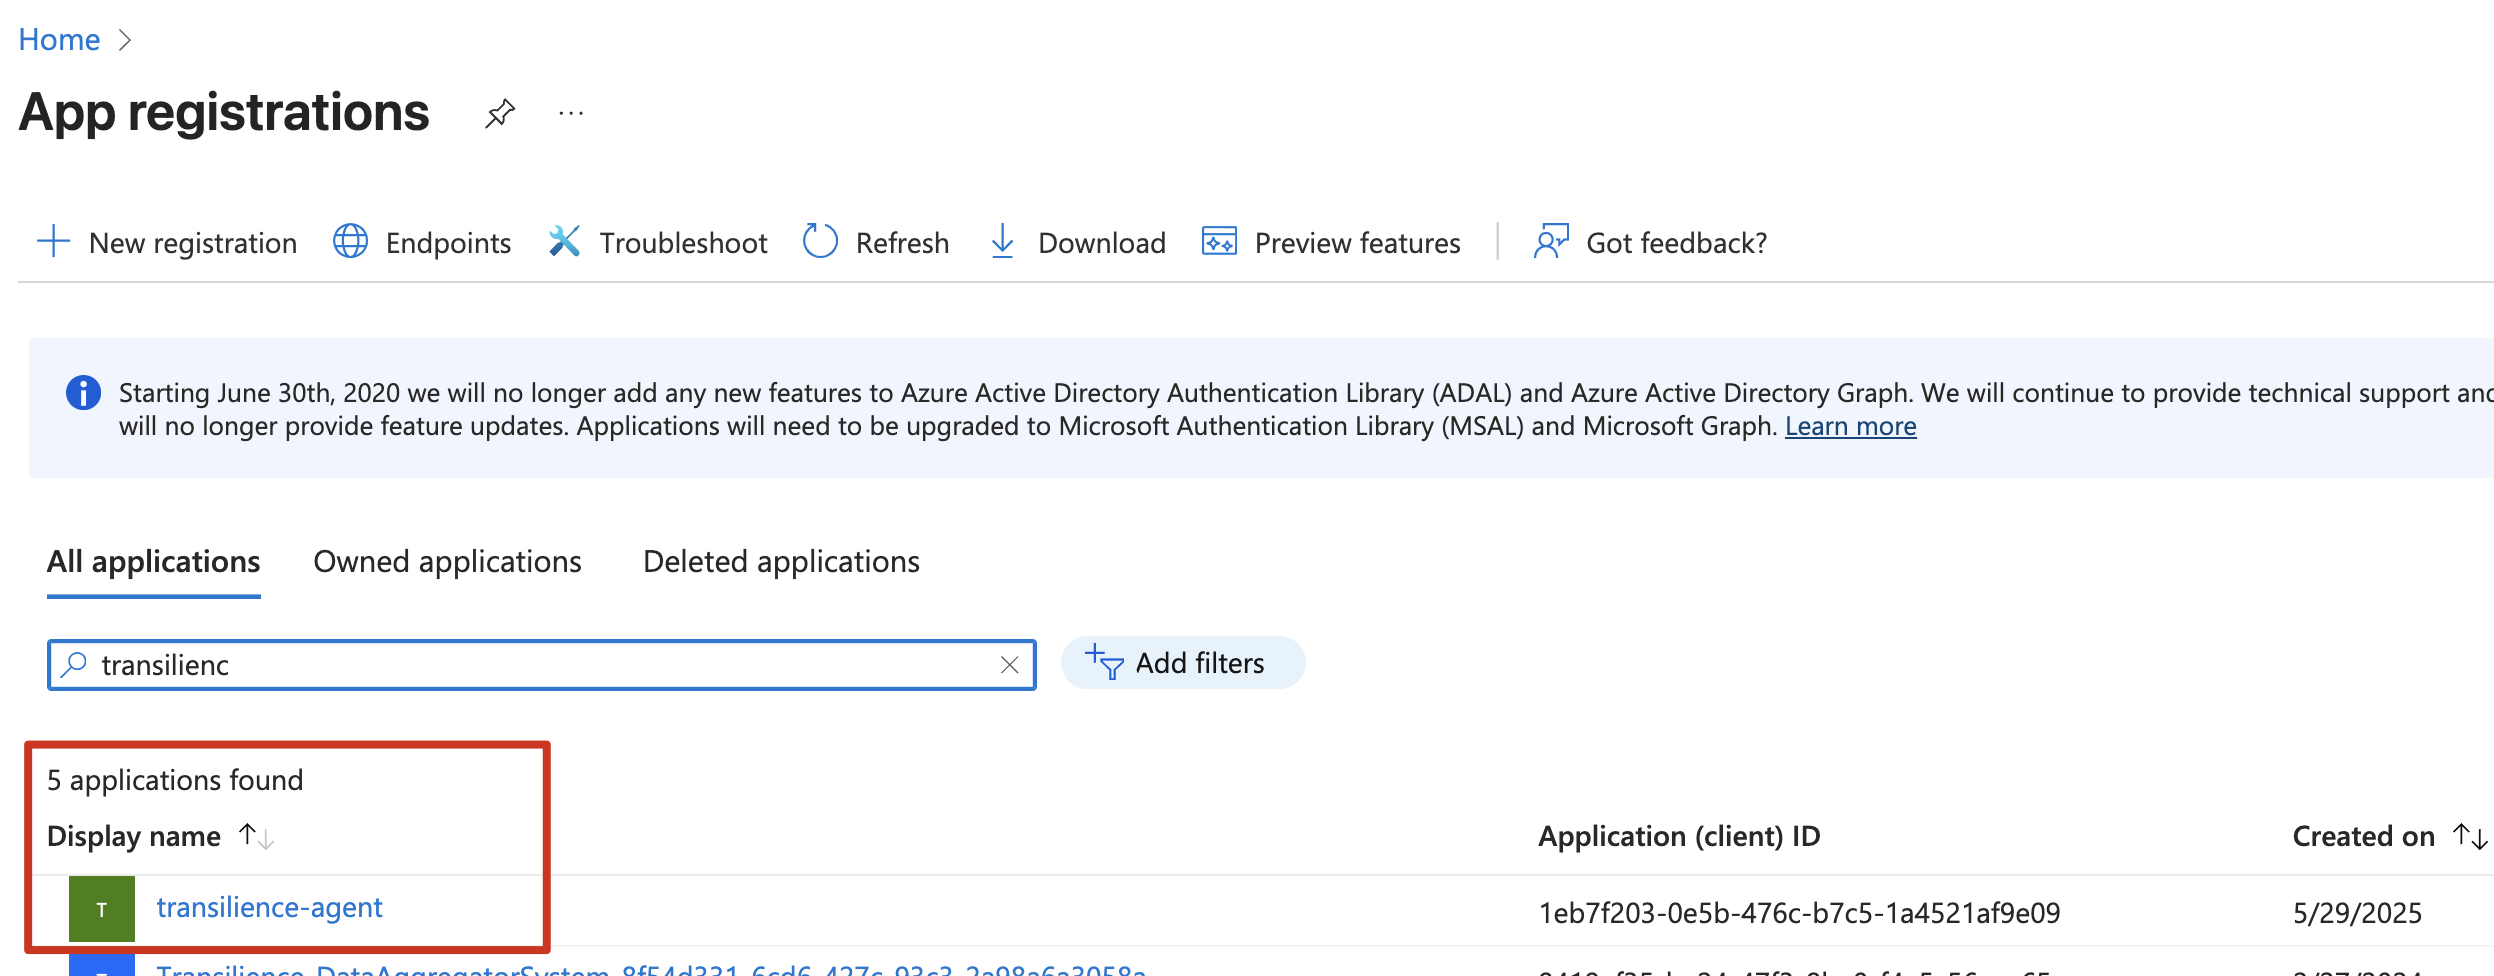Click the Download arrow icon

pos(1002,242)
